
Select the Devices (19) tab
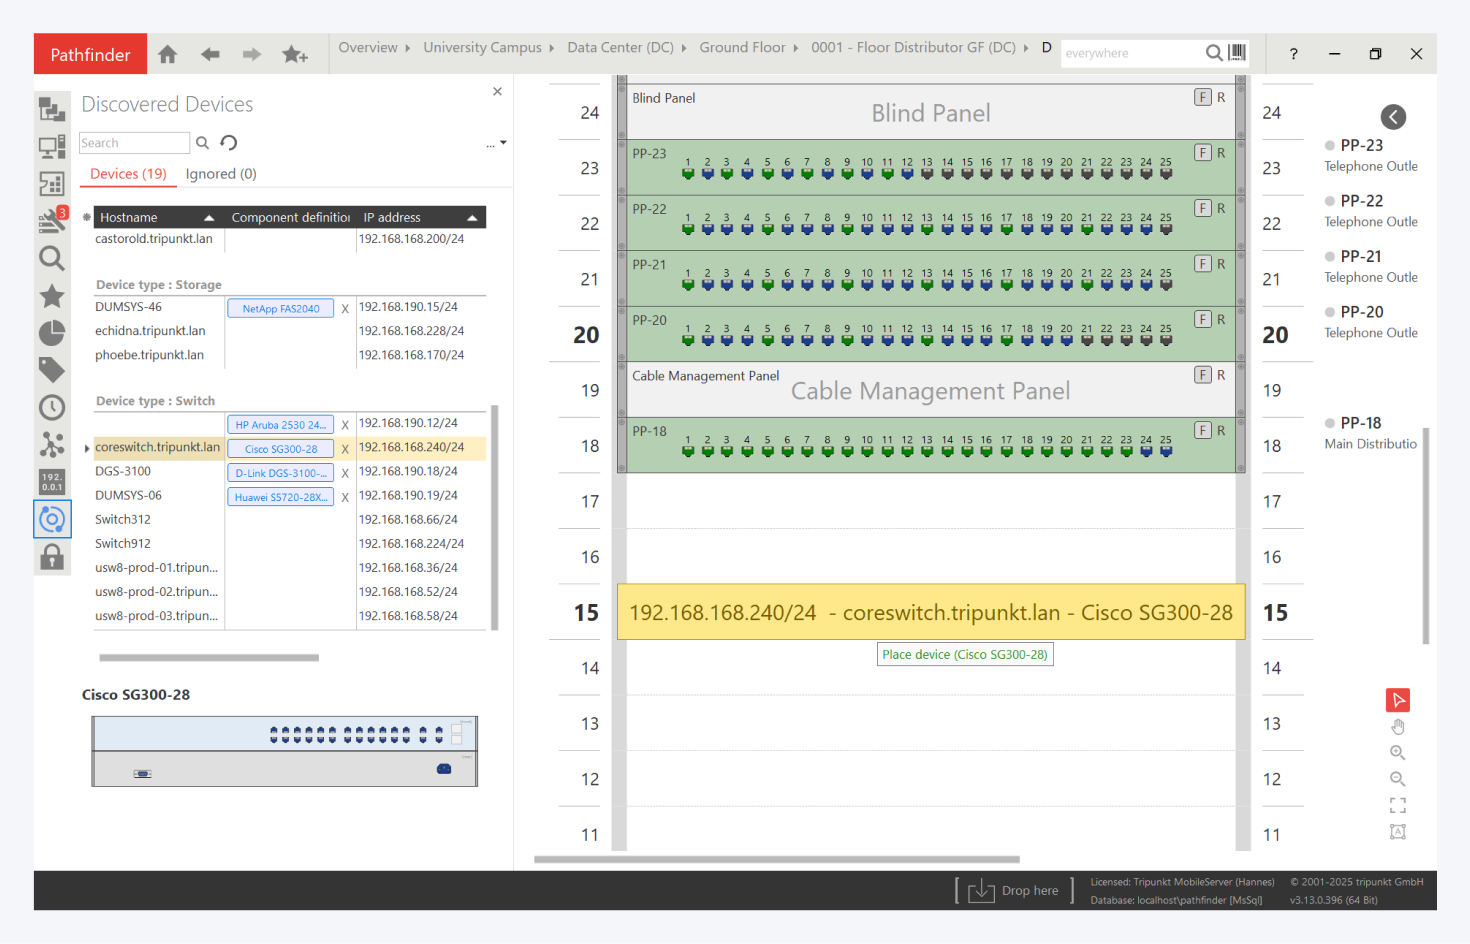[128, 174]
